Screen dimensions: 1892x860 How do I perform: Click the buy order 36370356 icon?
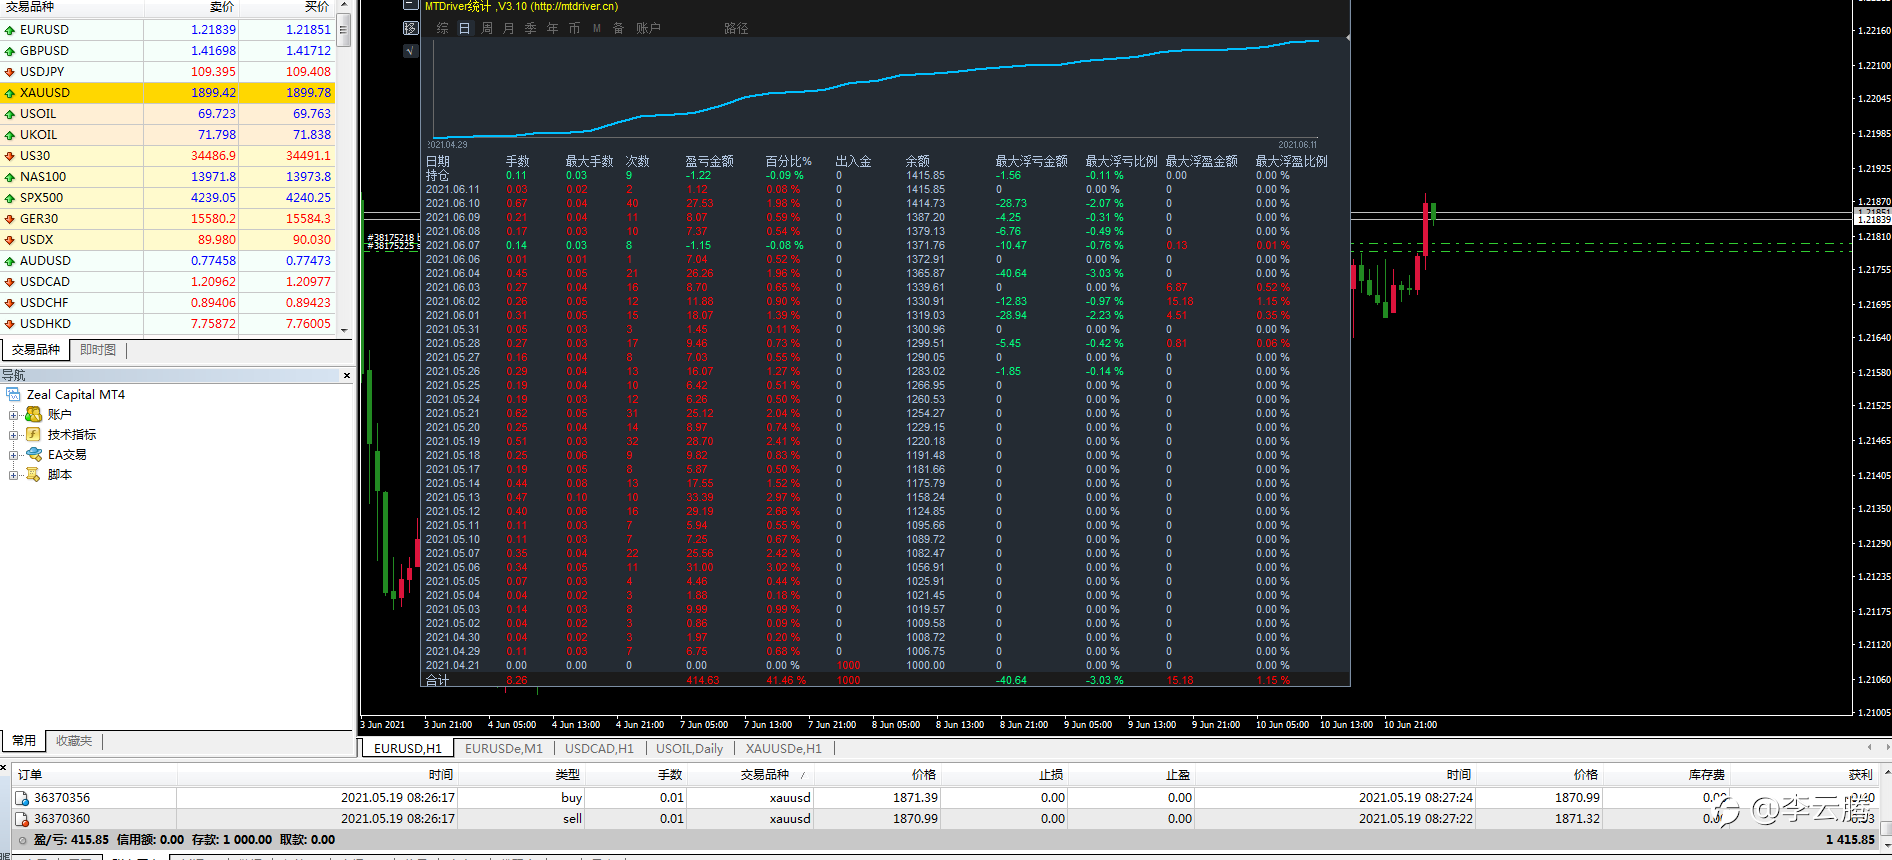(22, 798)
